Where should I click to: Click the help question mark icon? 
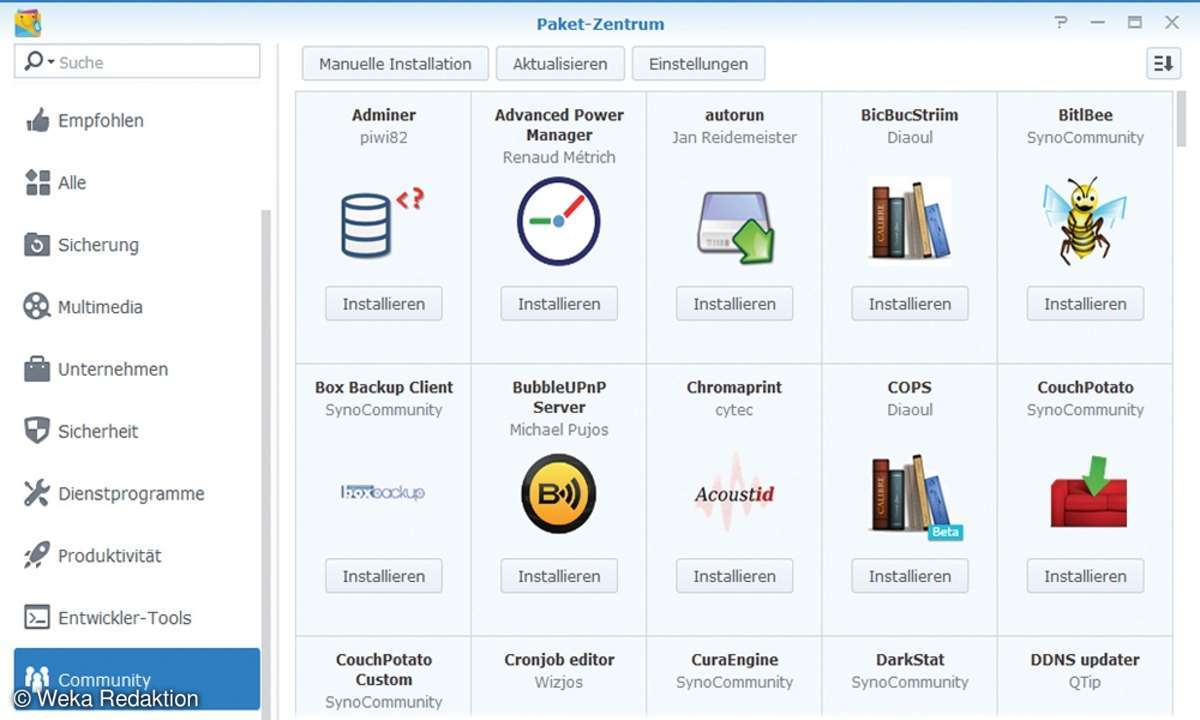[1061, 23]
